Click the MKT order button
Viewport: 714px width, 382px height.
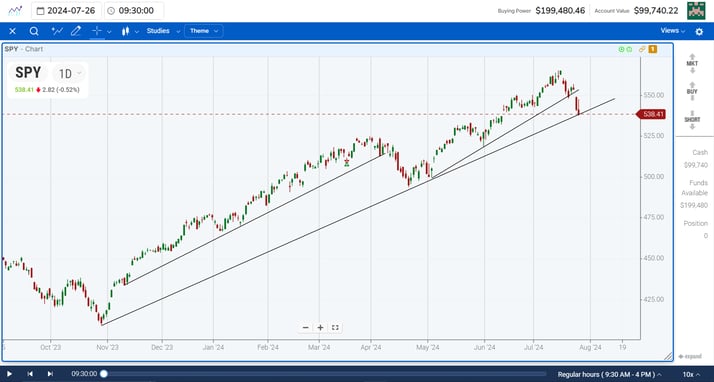click(x=692, y=64)
